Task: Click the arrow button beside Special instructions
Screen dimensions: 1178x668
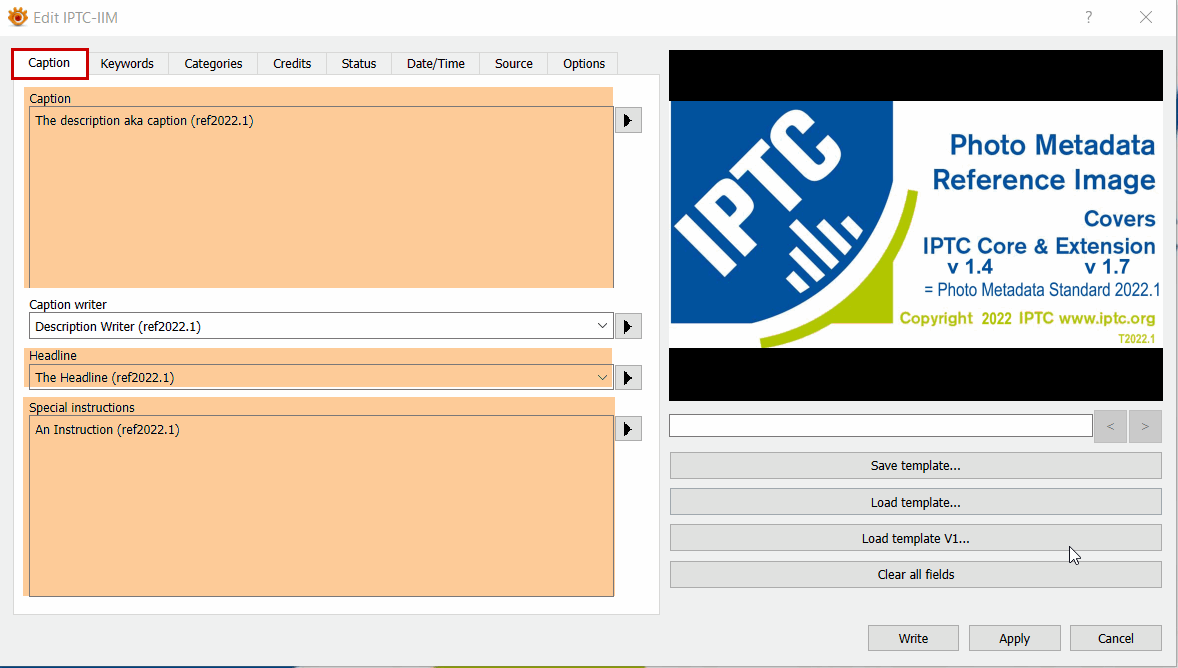Action: tap(628, 429)
